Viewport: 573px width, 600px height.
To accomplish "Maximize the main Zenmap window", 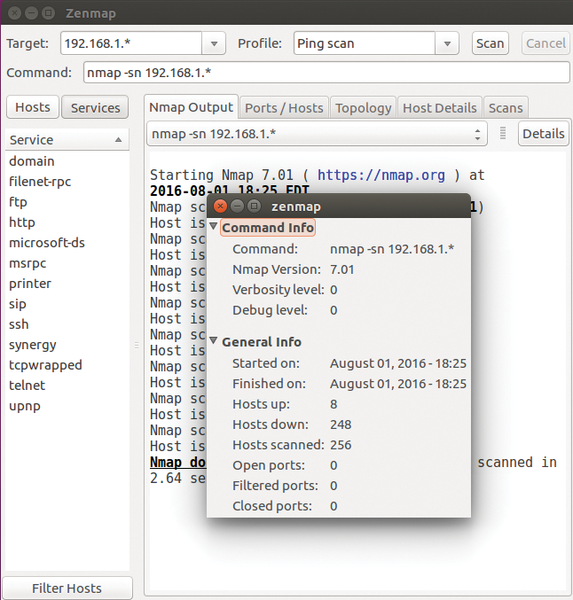I will pos(48,13).
